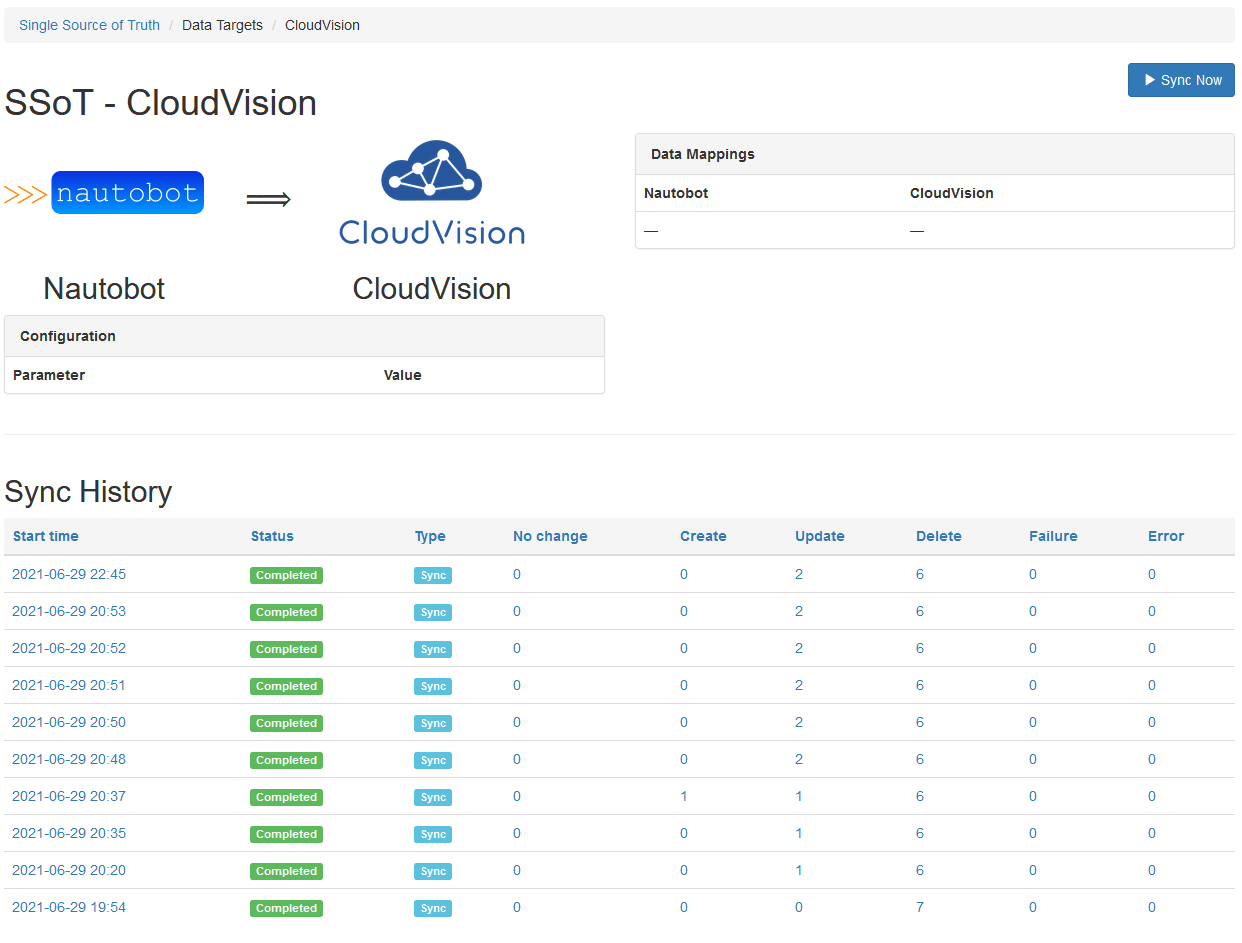The width and height of the screenshot is (1242, 943).
Task: Open the 2021-06-29 20:37 sync entry
Action: pyautogui.click(x=69, y=796)
